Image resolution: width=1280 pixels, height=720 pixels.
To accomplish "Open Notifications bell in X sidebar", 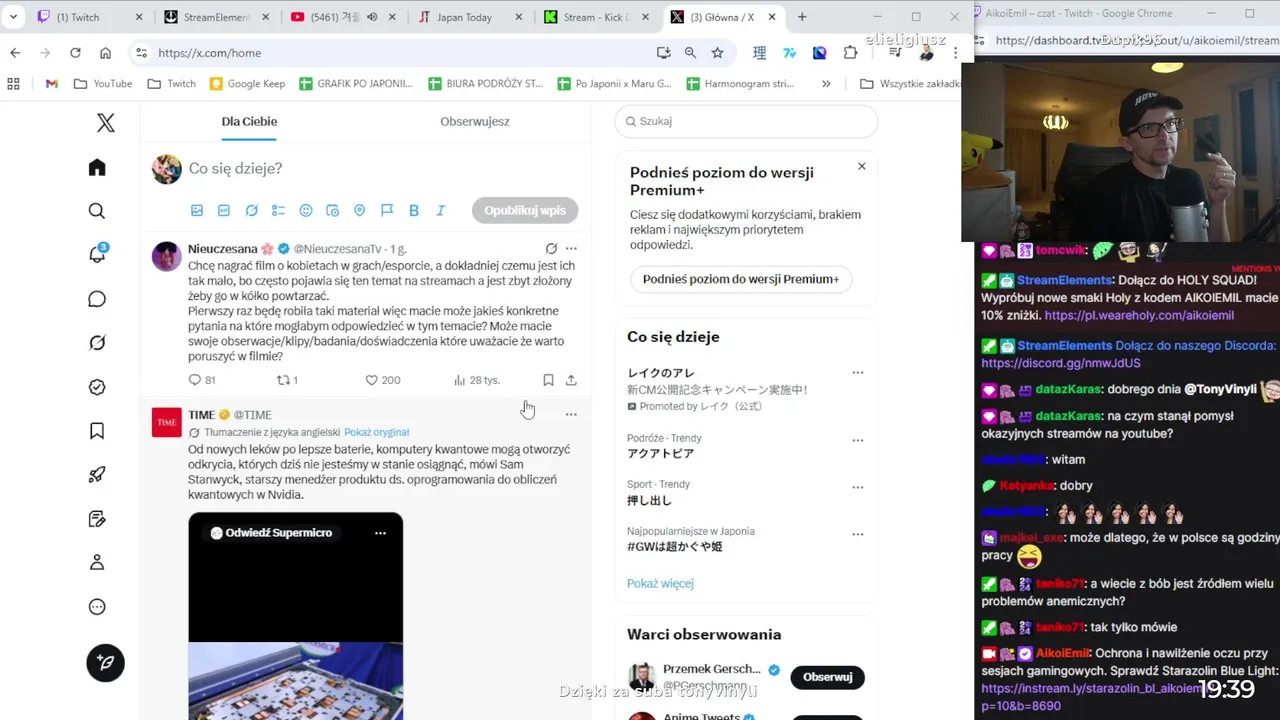I will pyautogui.click(x=97, y=254).
